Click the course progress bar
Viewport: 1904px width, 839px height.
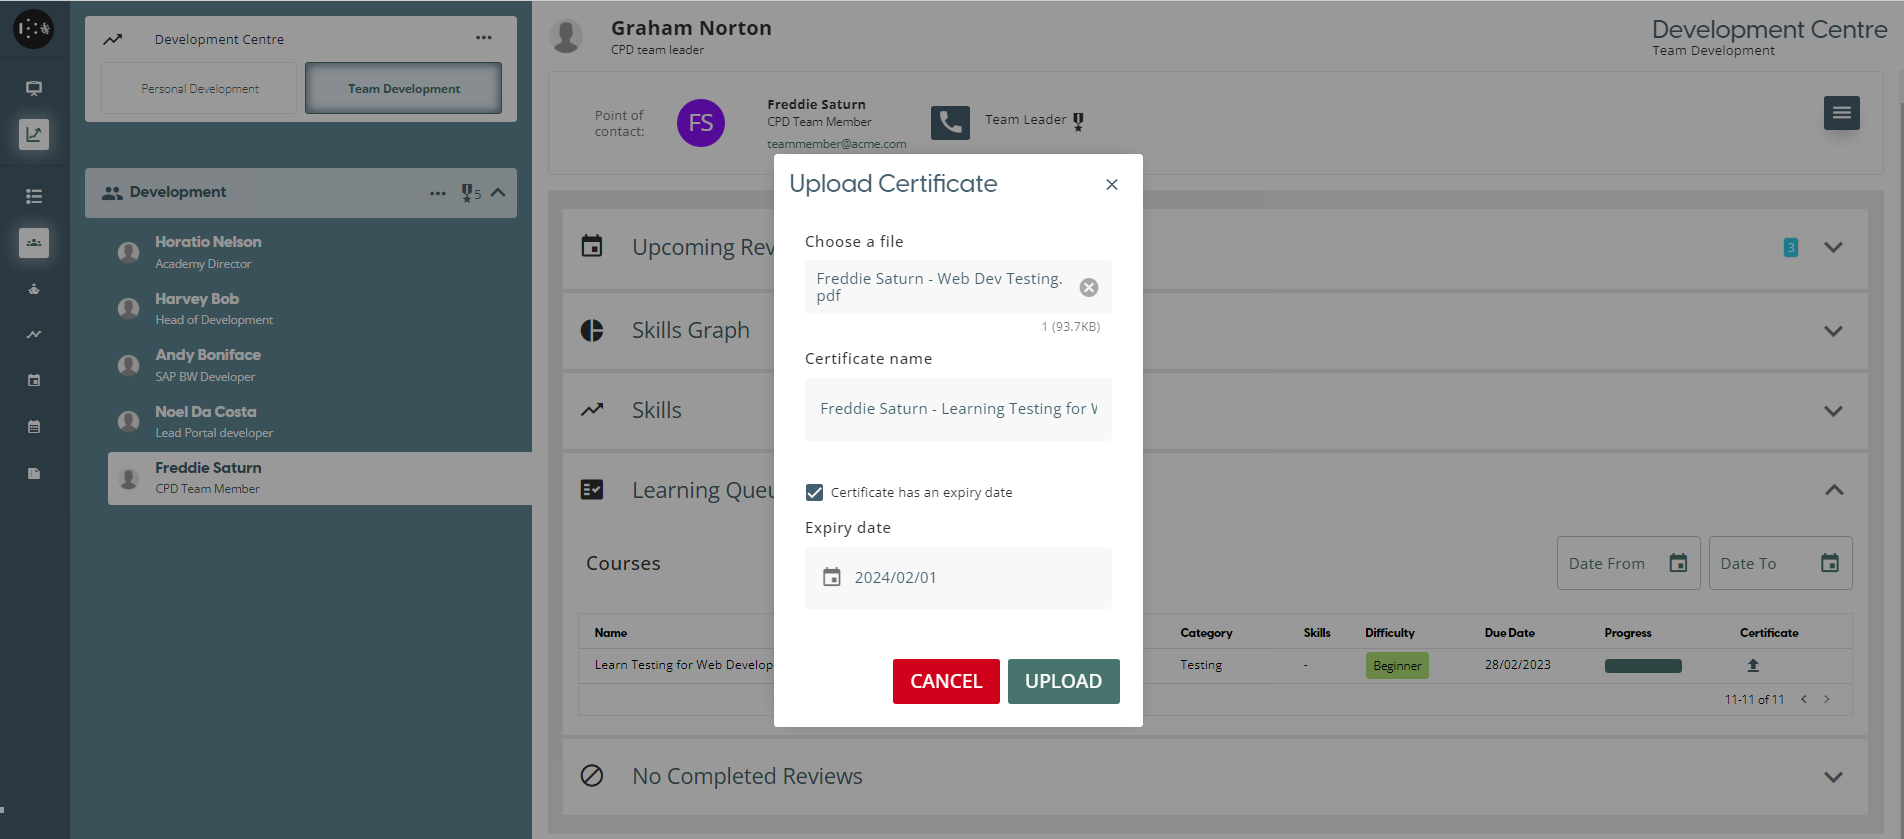tap(1642, 666)
